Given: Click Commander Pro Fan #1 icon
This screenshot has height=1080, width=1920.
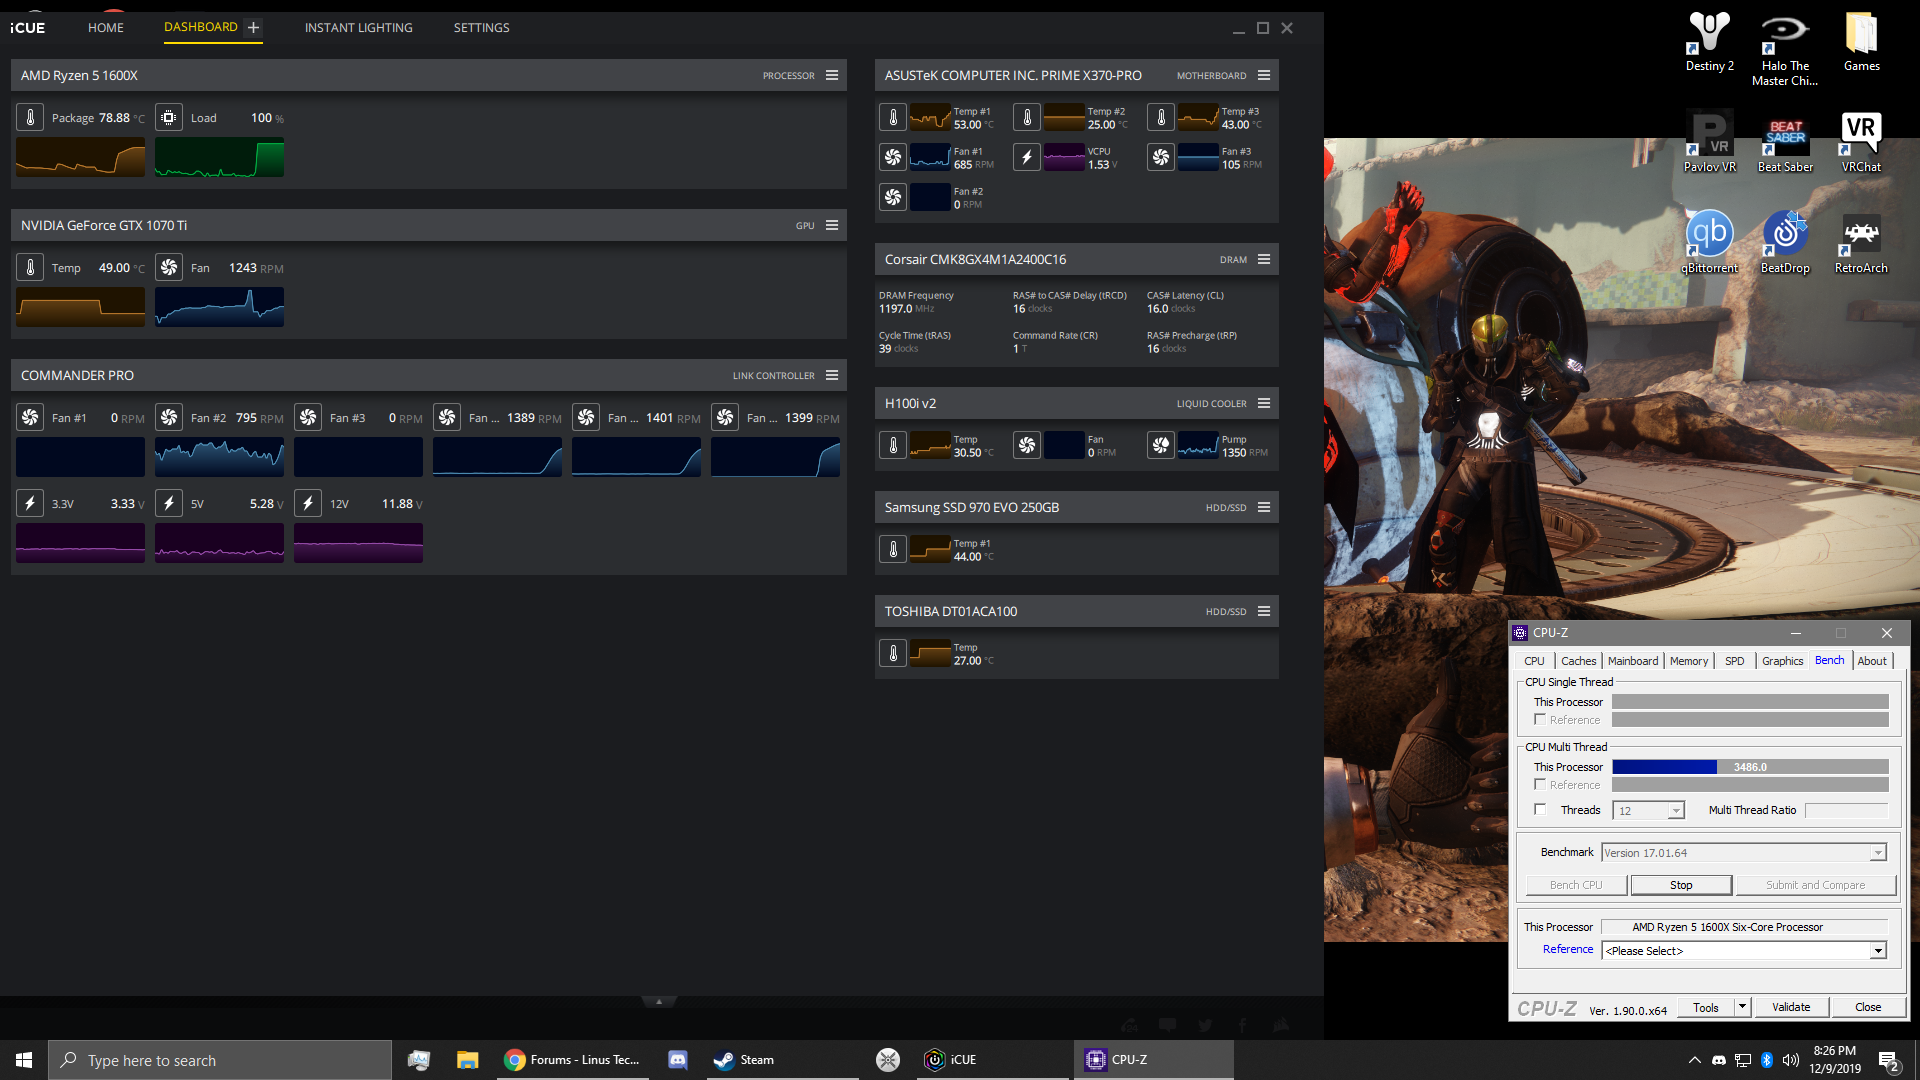Looking at the screenshot, I should [x=30, y=418].
